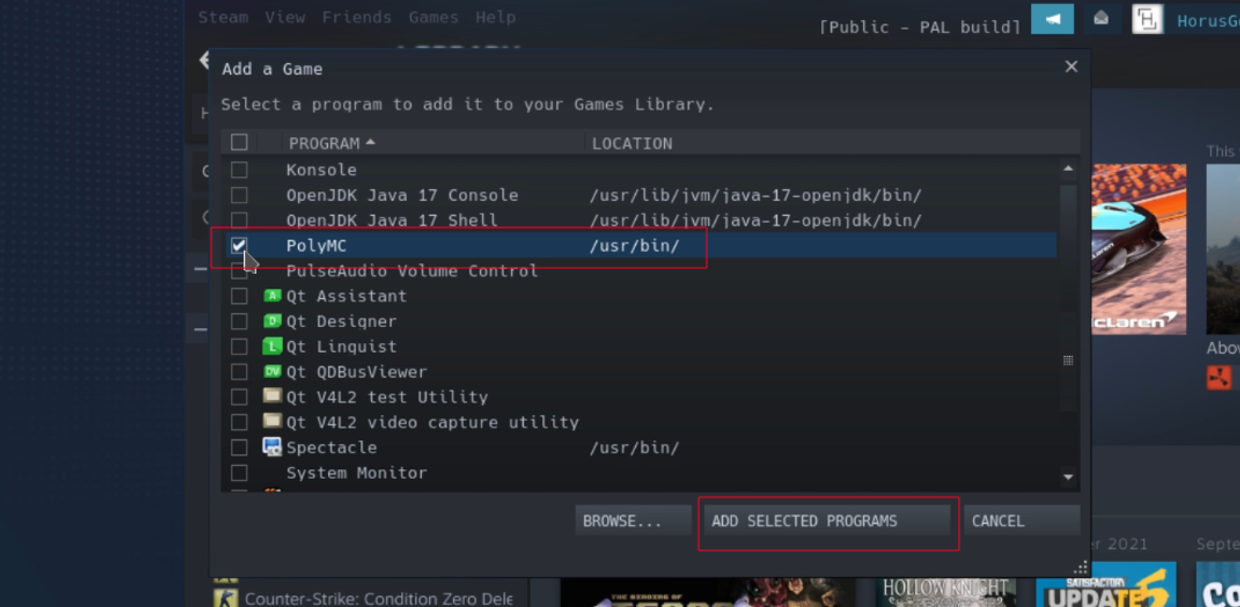Screen dimensions: 1240x607
Task: Click the CANCEL button
Action: coord(1022,521)
